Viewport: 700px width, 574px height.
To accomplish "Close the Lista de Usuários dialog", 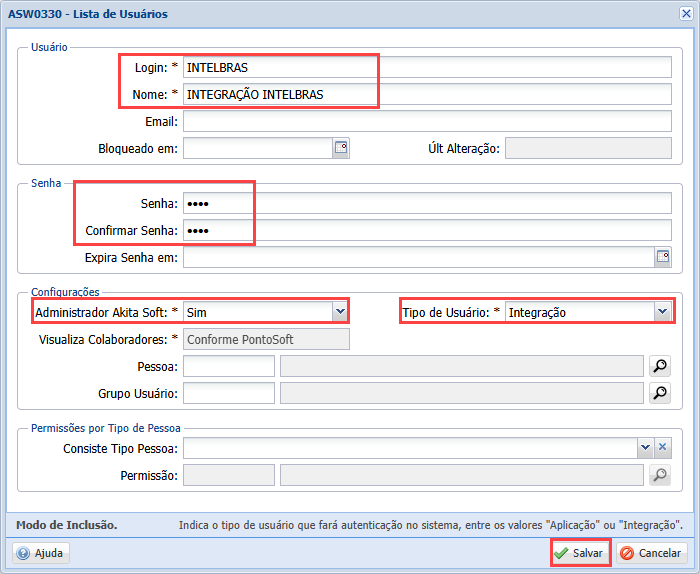I will pyautogui.click(x=684, y=14).
